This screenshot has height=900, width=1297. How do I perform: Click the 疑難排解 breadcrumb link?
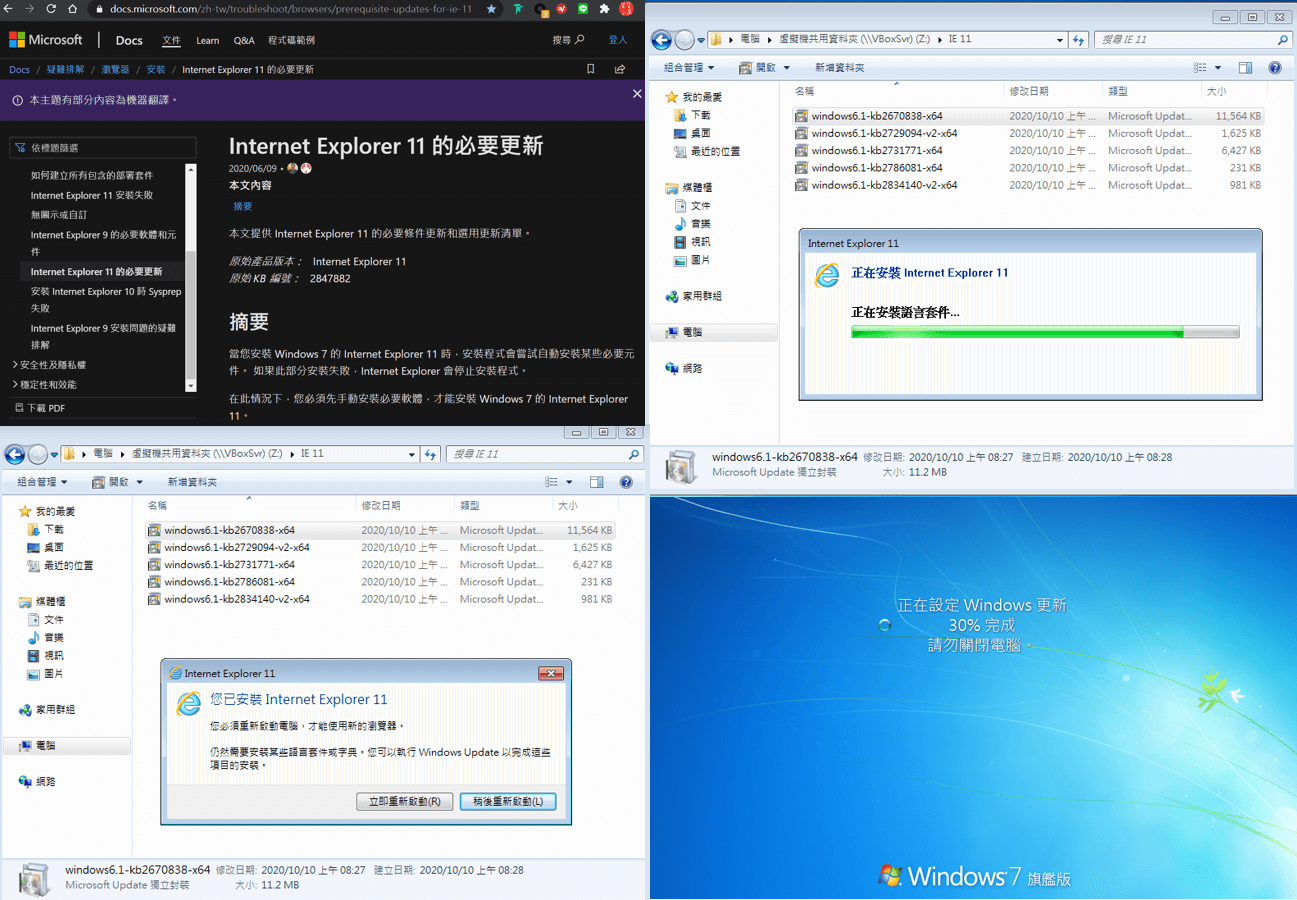pos(65,70)
